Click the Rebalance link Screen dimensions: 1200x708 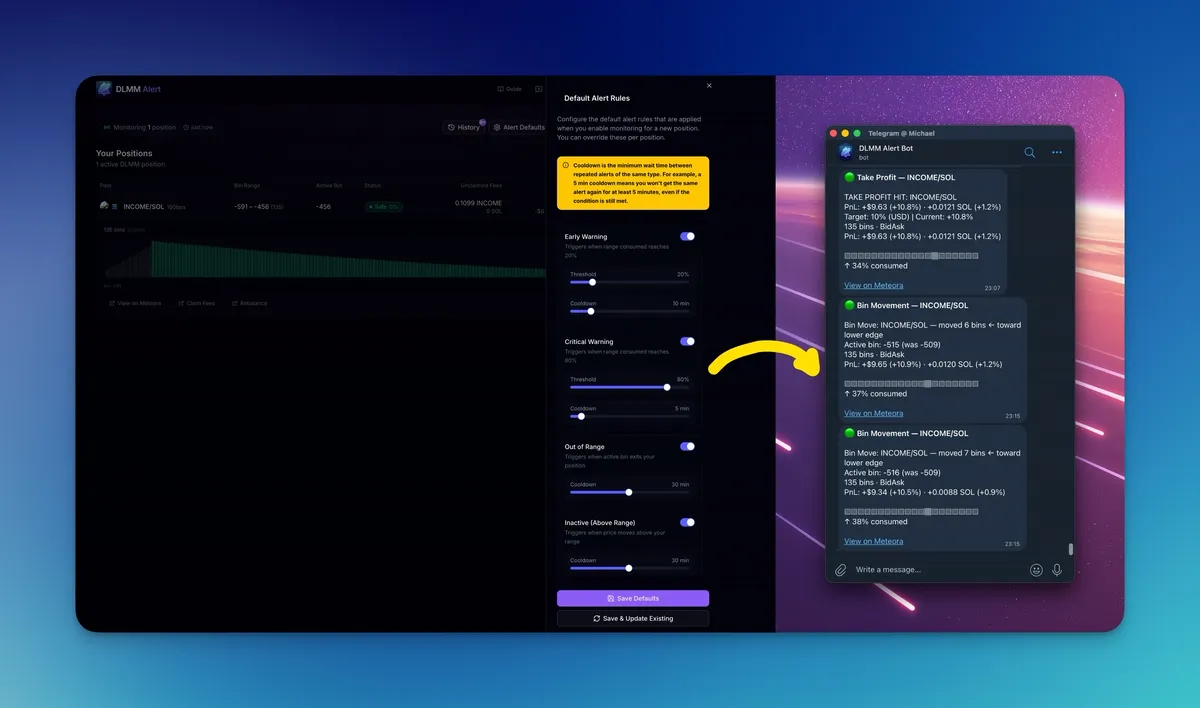249,303
